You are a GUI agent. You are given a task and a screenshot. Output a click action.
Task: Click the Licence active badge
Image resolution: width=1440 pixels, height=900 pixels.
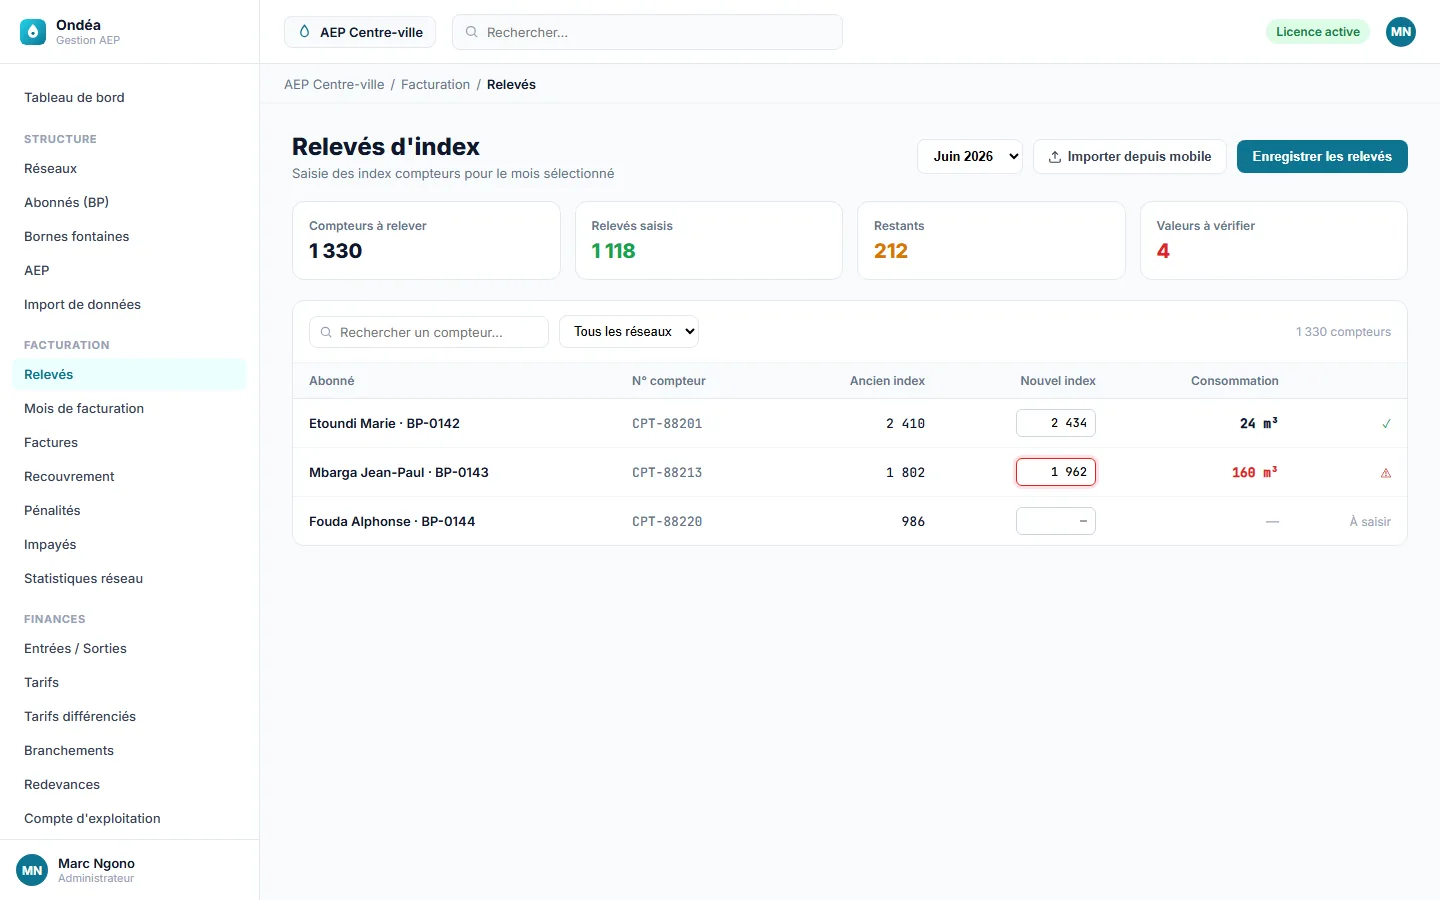[x=1318, y=32]
